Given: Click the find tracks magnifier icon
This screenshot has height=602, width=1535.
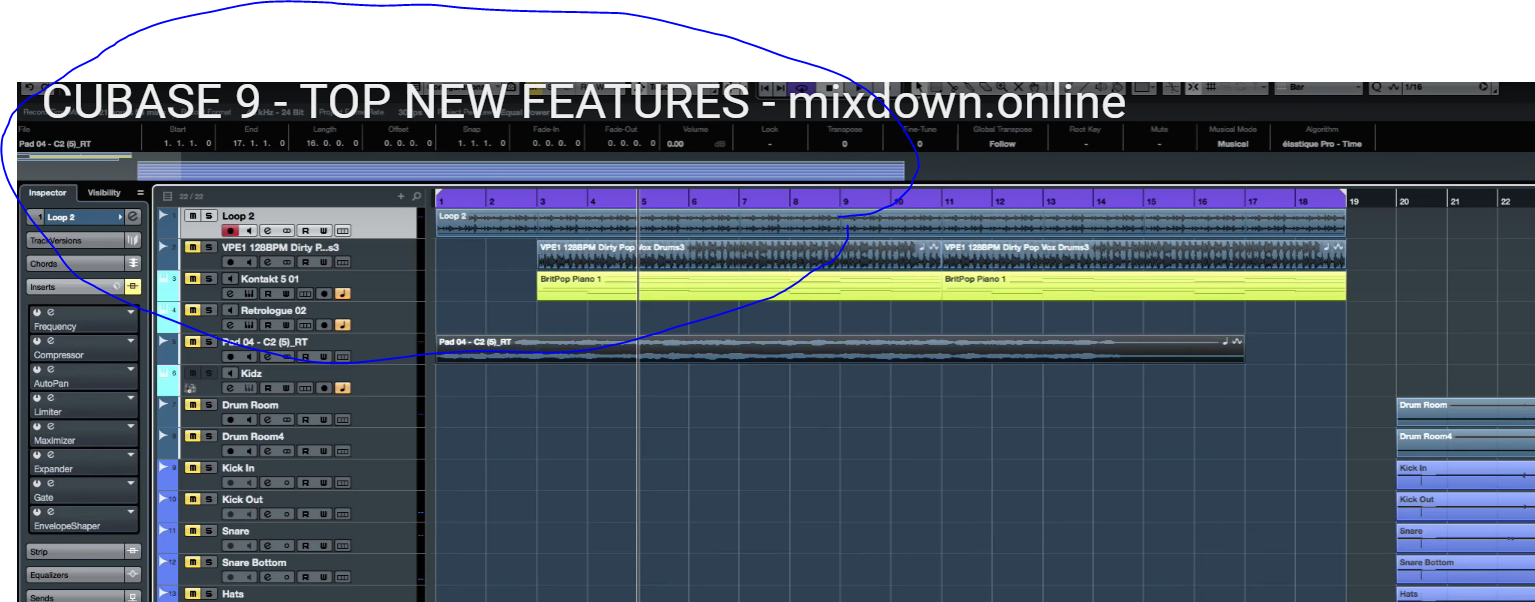Looking at the screenshot, I should [416, 197].
